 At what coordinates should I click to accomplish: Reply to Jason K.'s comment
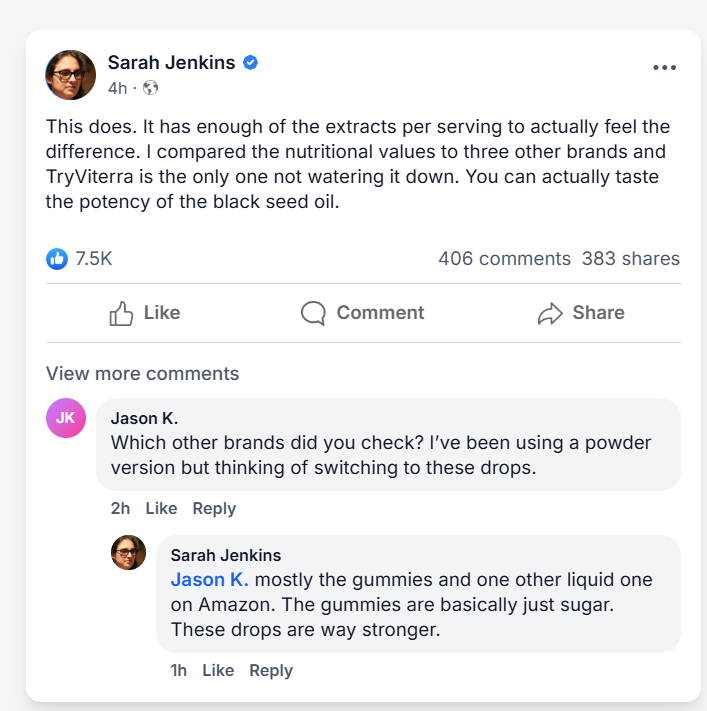point(214,508)
